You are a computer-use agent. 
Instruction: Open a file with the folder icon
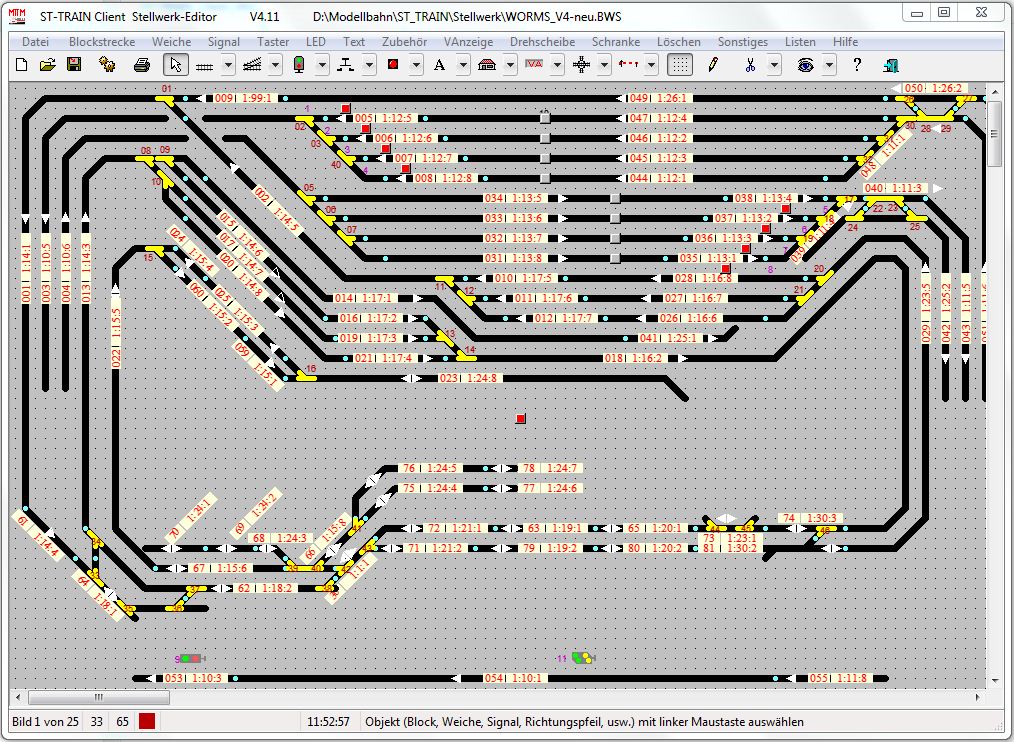(47, 65)
